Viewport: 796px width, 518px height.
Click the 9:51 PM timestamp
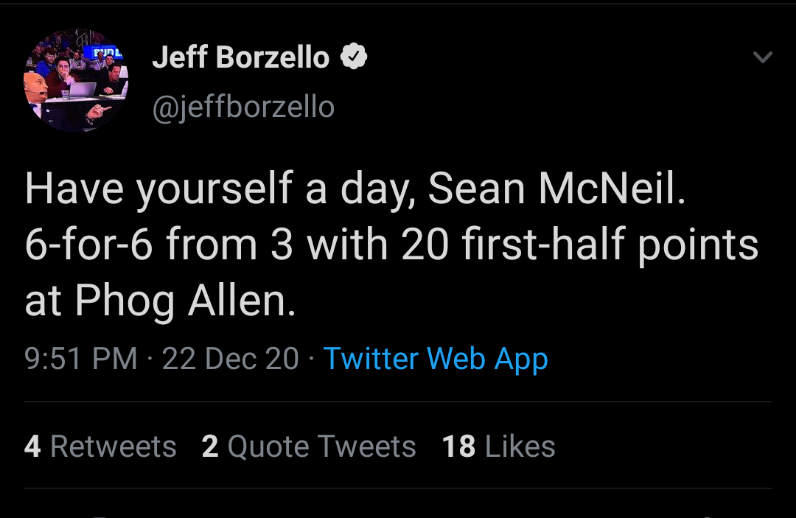80,358
